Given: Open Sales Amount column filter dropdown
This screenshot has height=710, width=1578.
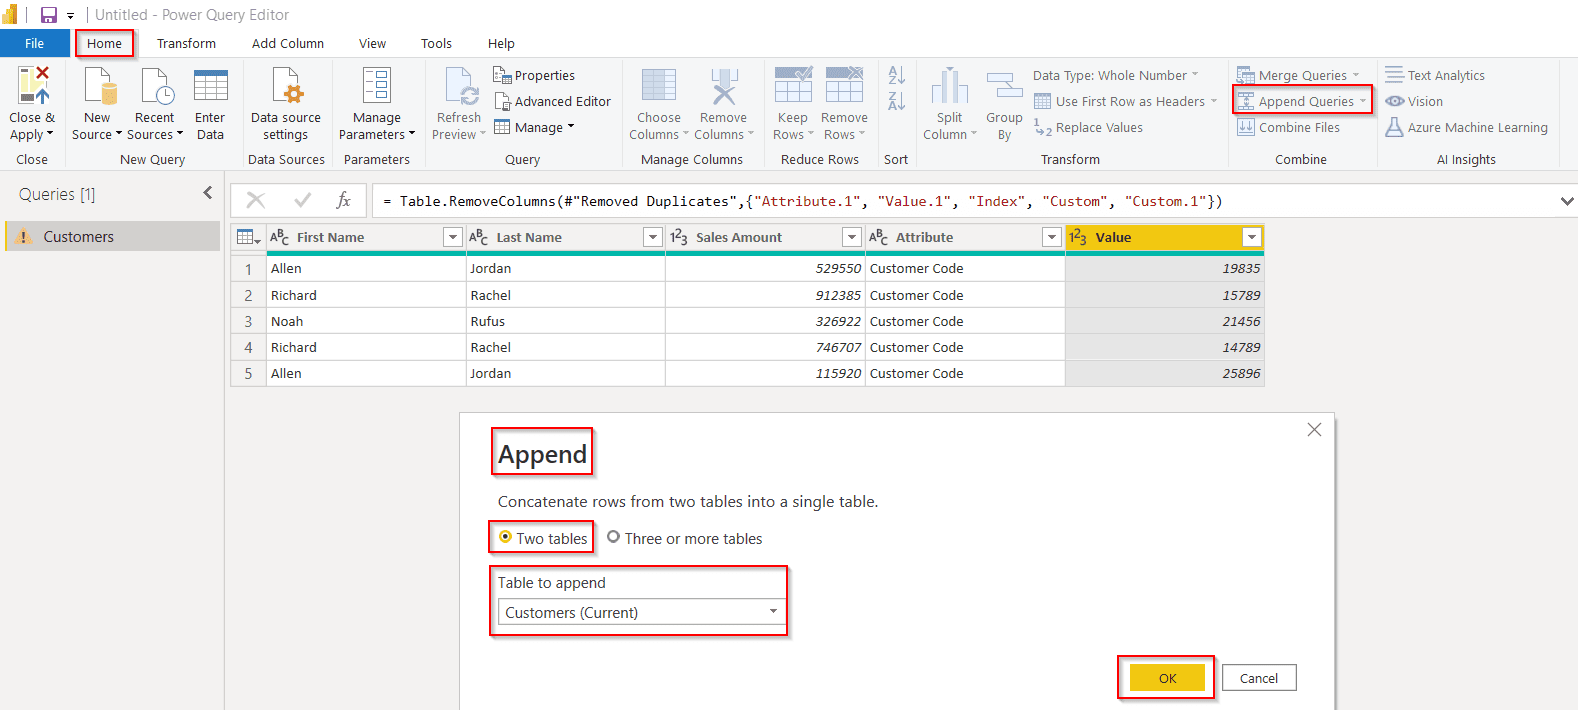Looking at the screenshot, I should [851, 237].
